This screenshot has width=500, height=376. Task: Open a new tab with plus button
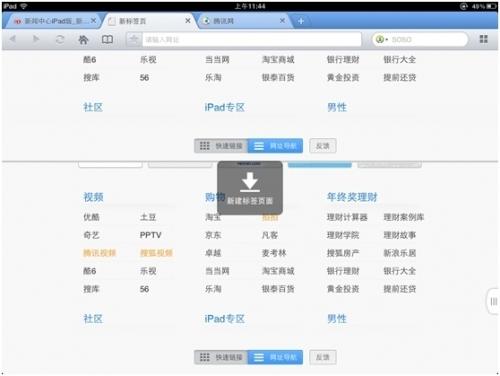(x=301, y=21)
